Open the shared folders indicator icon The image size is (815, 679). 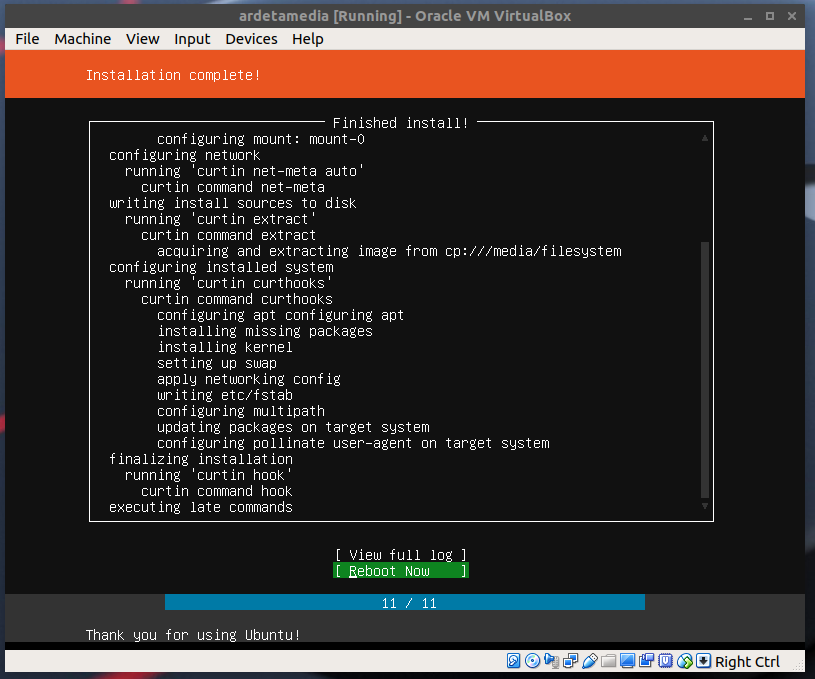(x=608, y=661)
